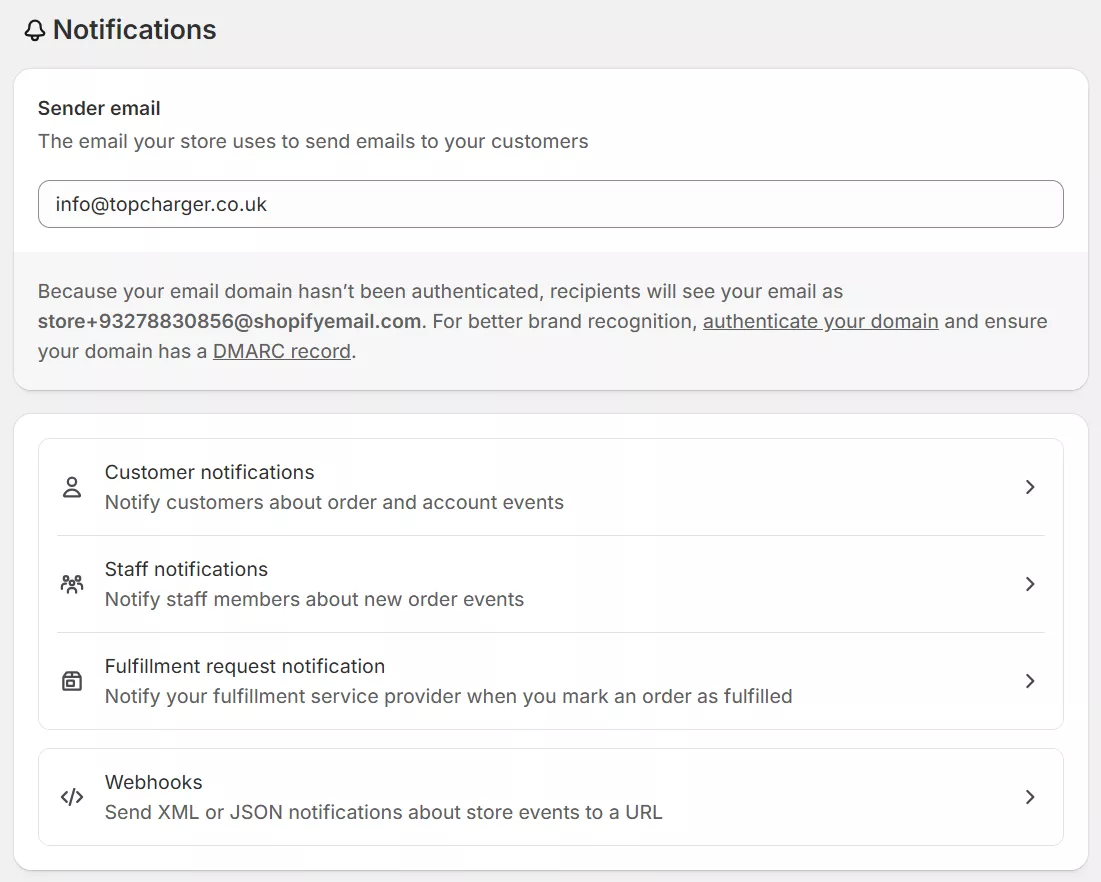Open Staff notifications using the right chevron

coord(1030,584)
